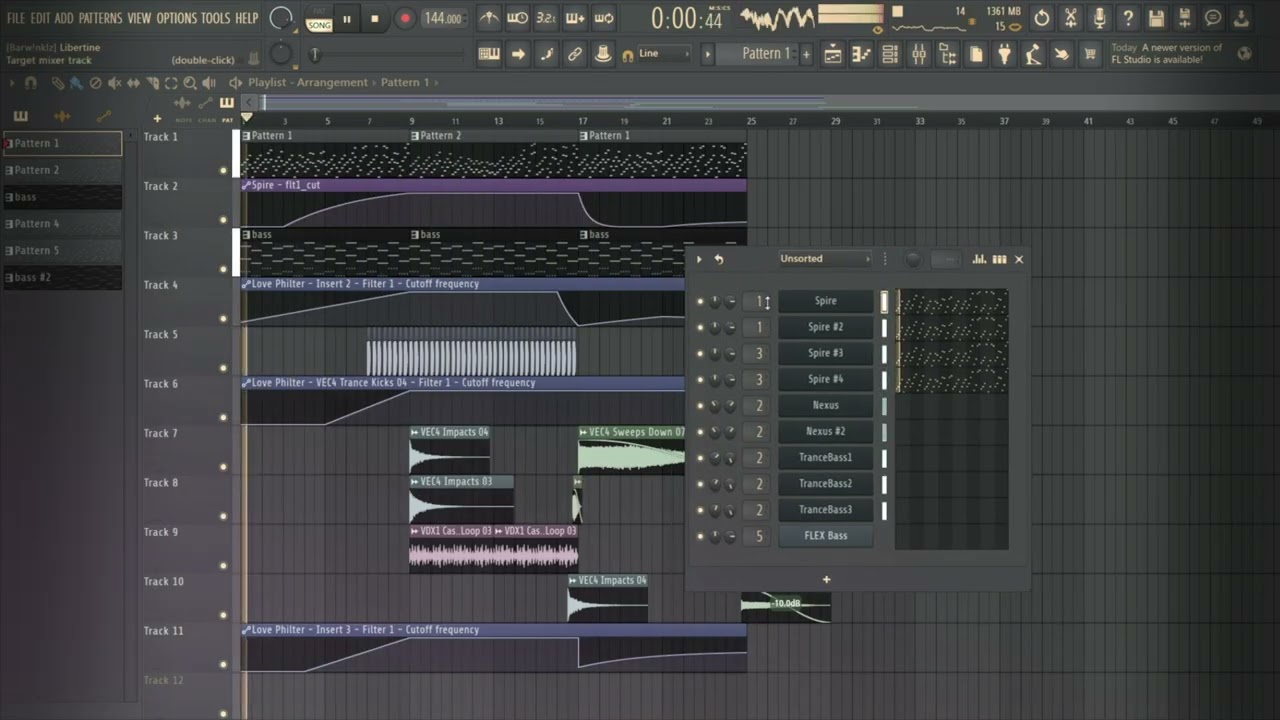The height and width of the screenshot is (720, 1280).
Task: Toggle Track 1 mute dot
Action: [223, 170]
